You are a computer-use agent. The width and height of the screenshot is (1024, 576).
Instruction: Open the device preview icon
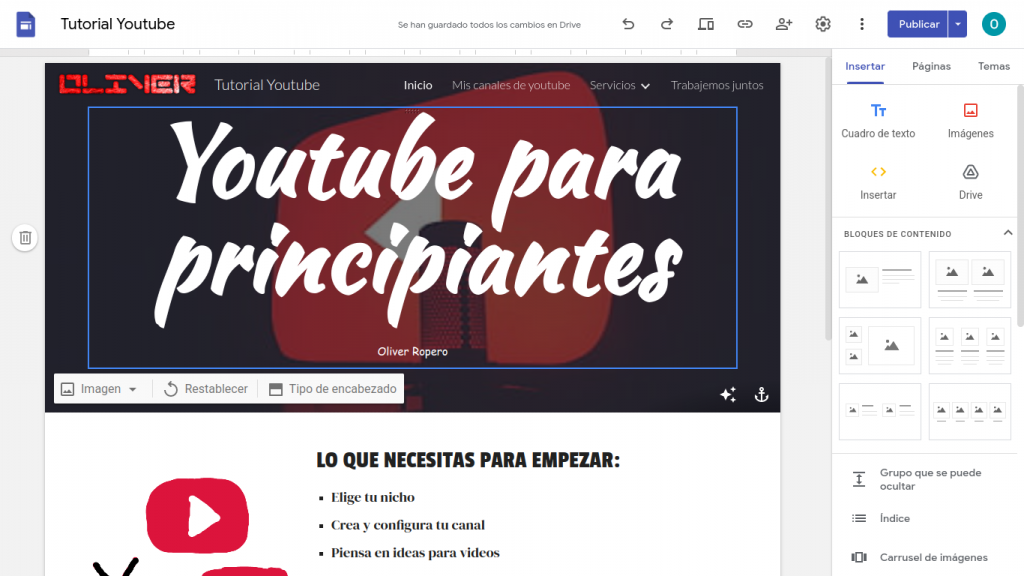click(x=706, y=24)
